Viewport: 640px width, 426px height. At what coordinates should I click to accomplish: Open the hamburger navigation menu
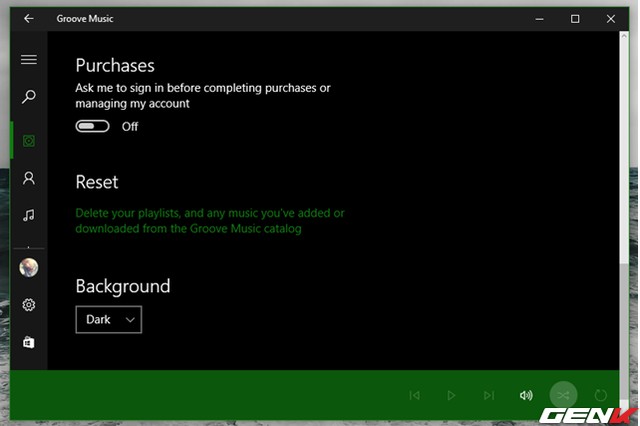point(29,60)
